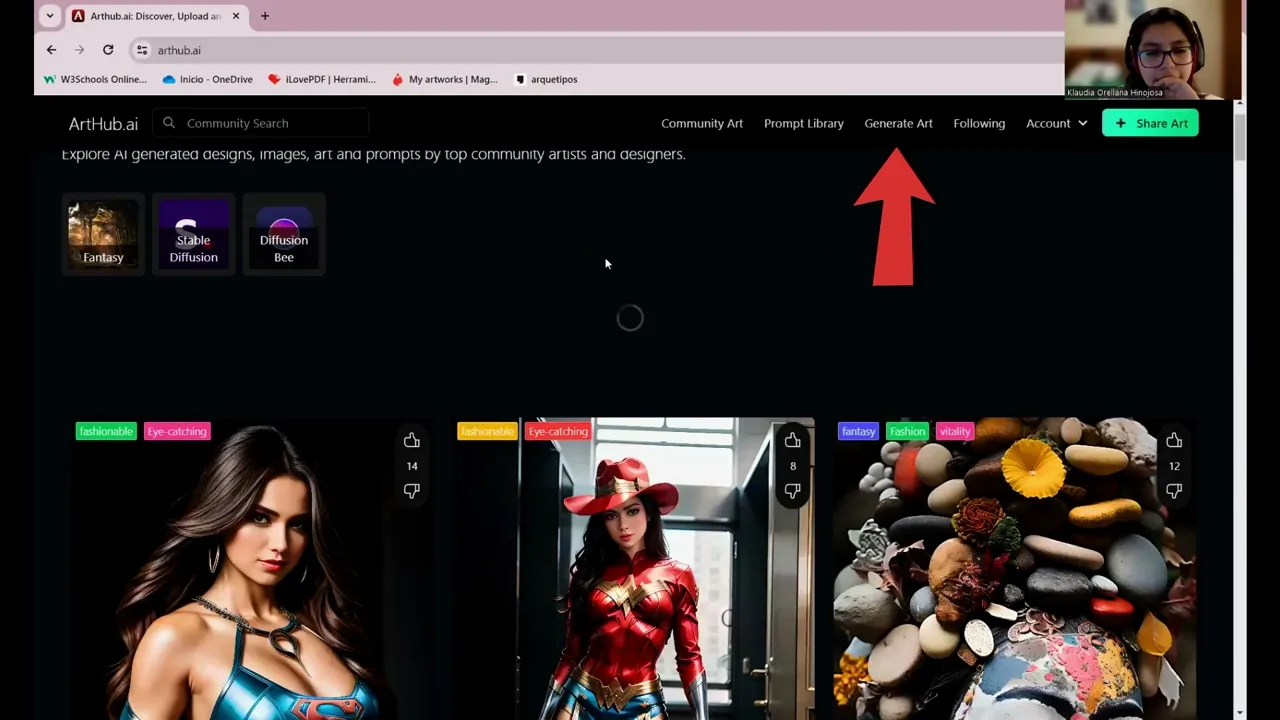The width and height of the screenshot is (1280, 720).
Task: Open W3Schools Online bookmark
Action: tap(95, 79)
